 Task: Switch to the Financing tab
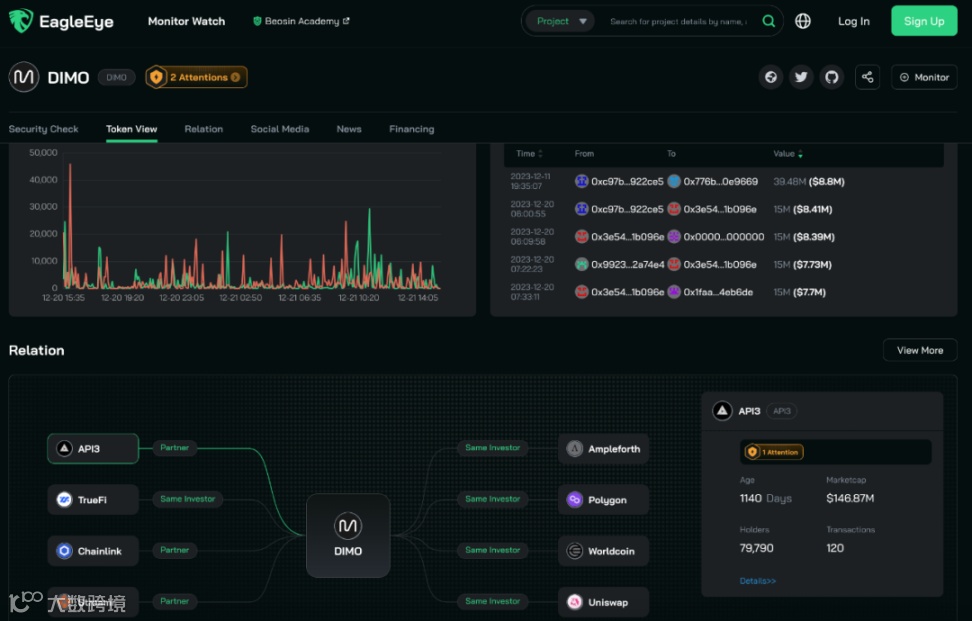(412, 129)
